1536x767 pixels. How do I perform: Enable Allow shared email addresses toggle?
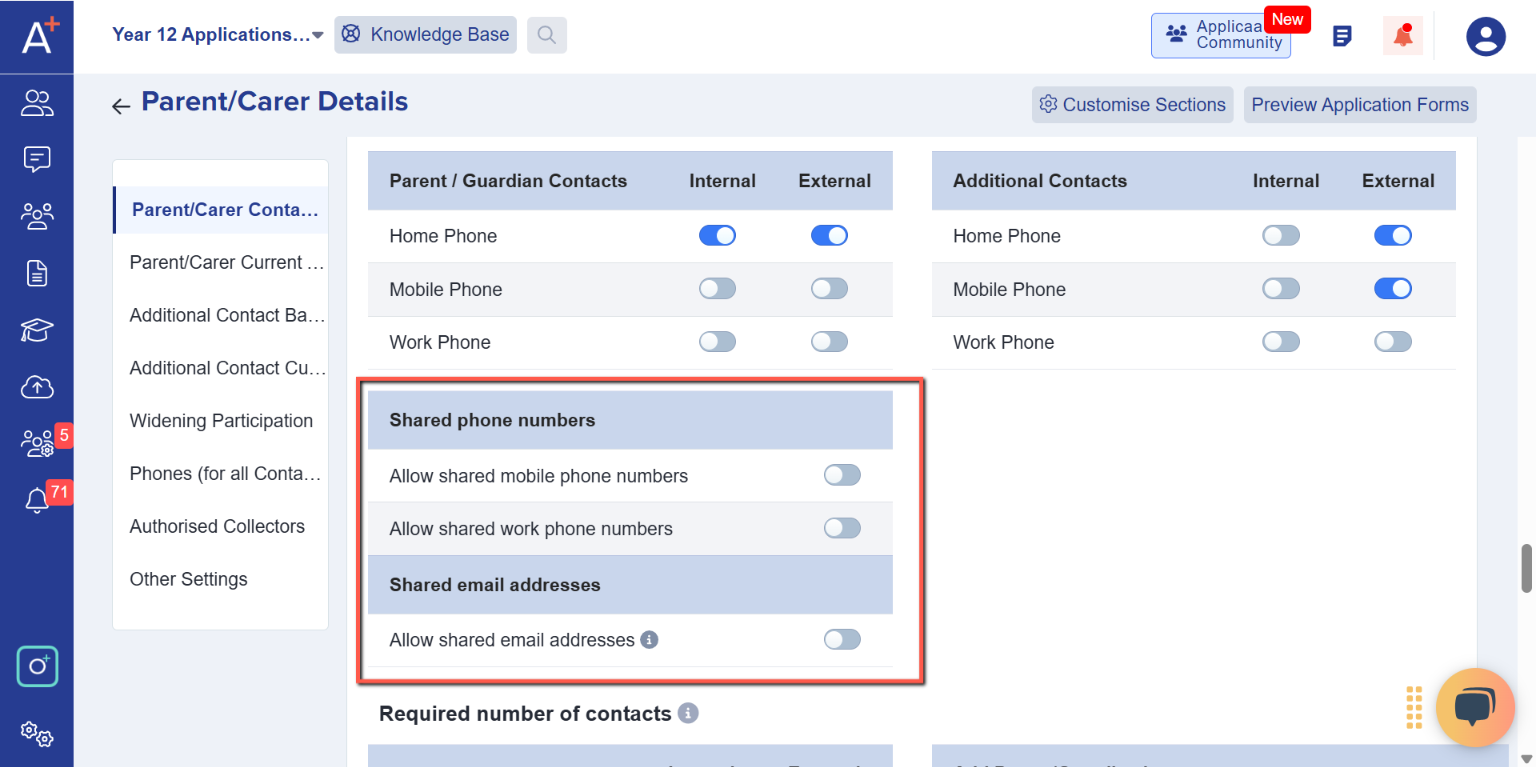pyautogui.click(x=842, y=640)
